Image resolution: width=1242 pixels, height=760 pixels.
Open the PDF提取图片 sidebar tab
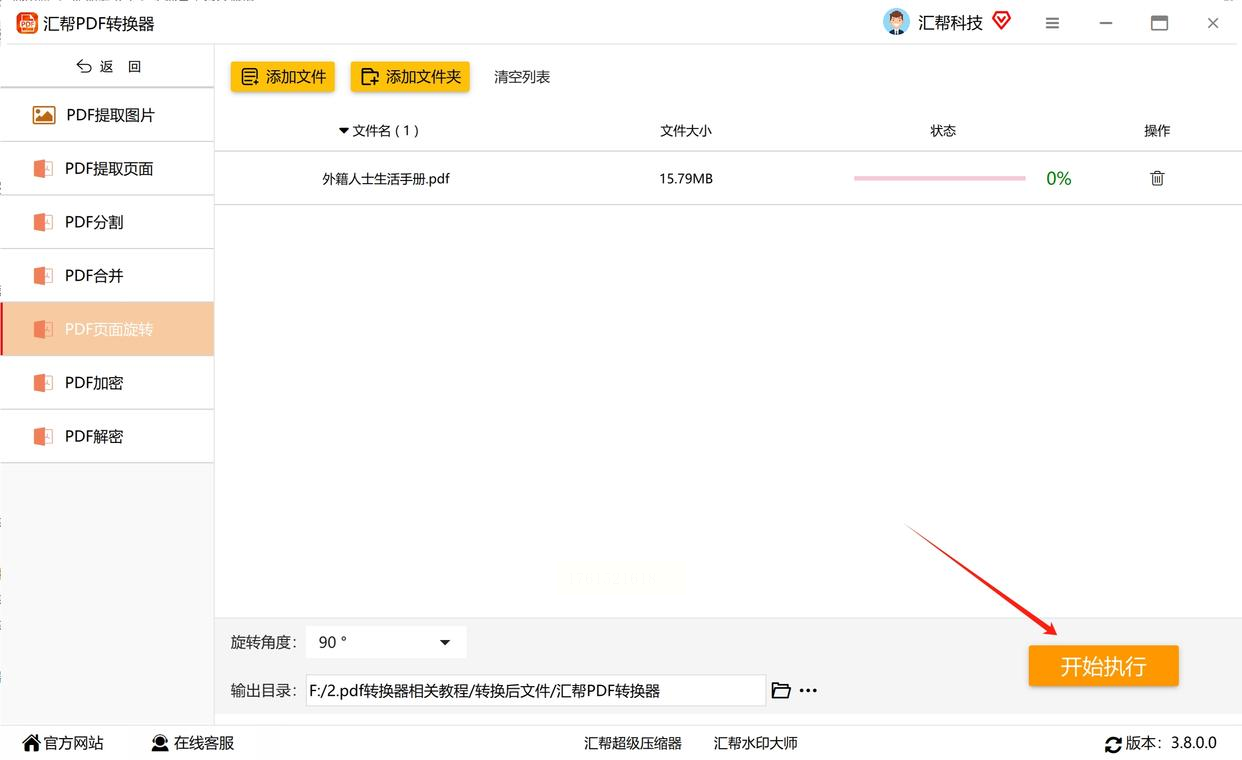tap(107, 115)
